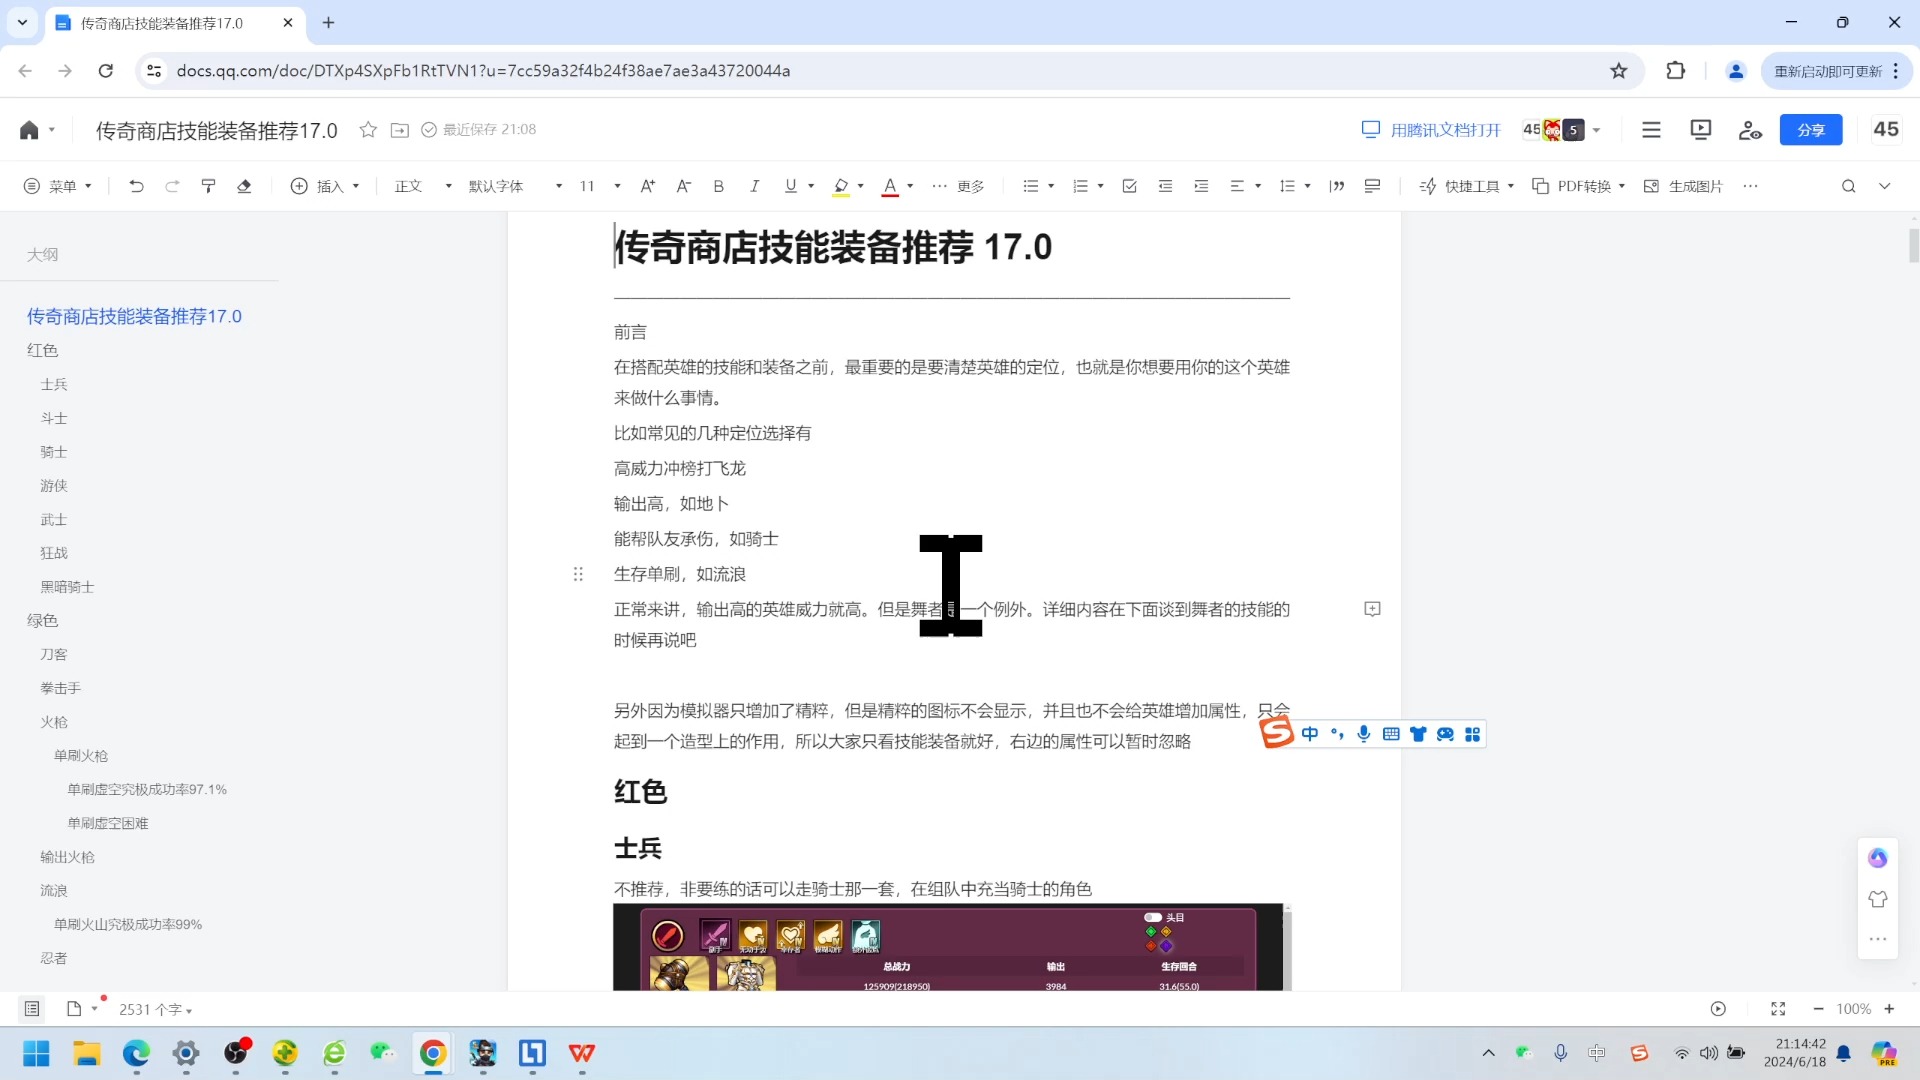Toggle italic formatting
This screenshot has width=1920, height=1080.
(754, 186)
